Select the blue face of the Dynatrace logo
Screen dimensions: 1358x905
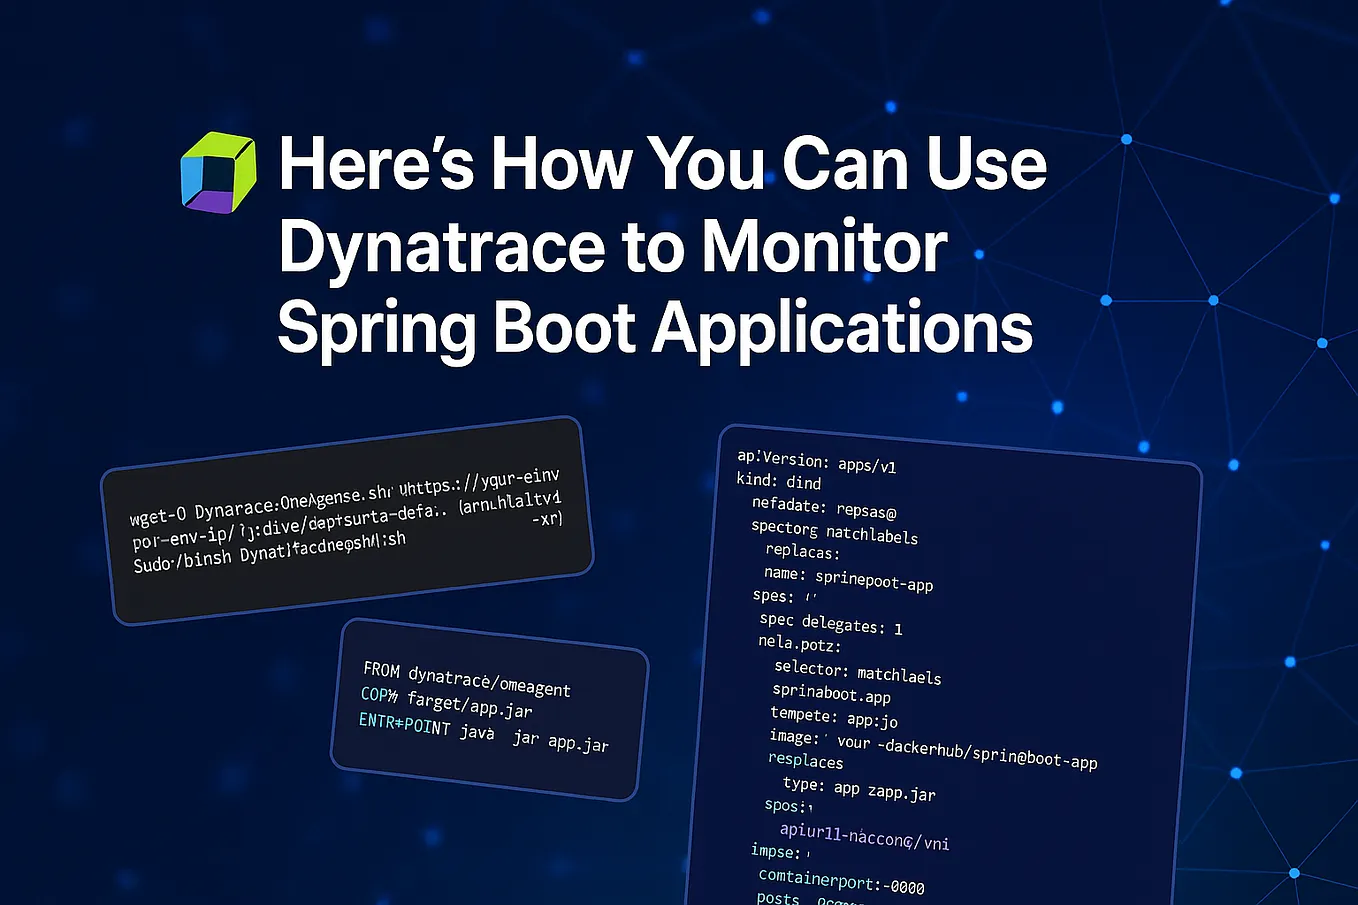coord(190,180)
